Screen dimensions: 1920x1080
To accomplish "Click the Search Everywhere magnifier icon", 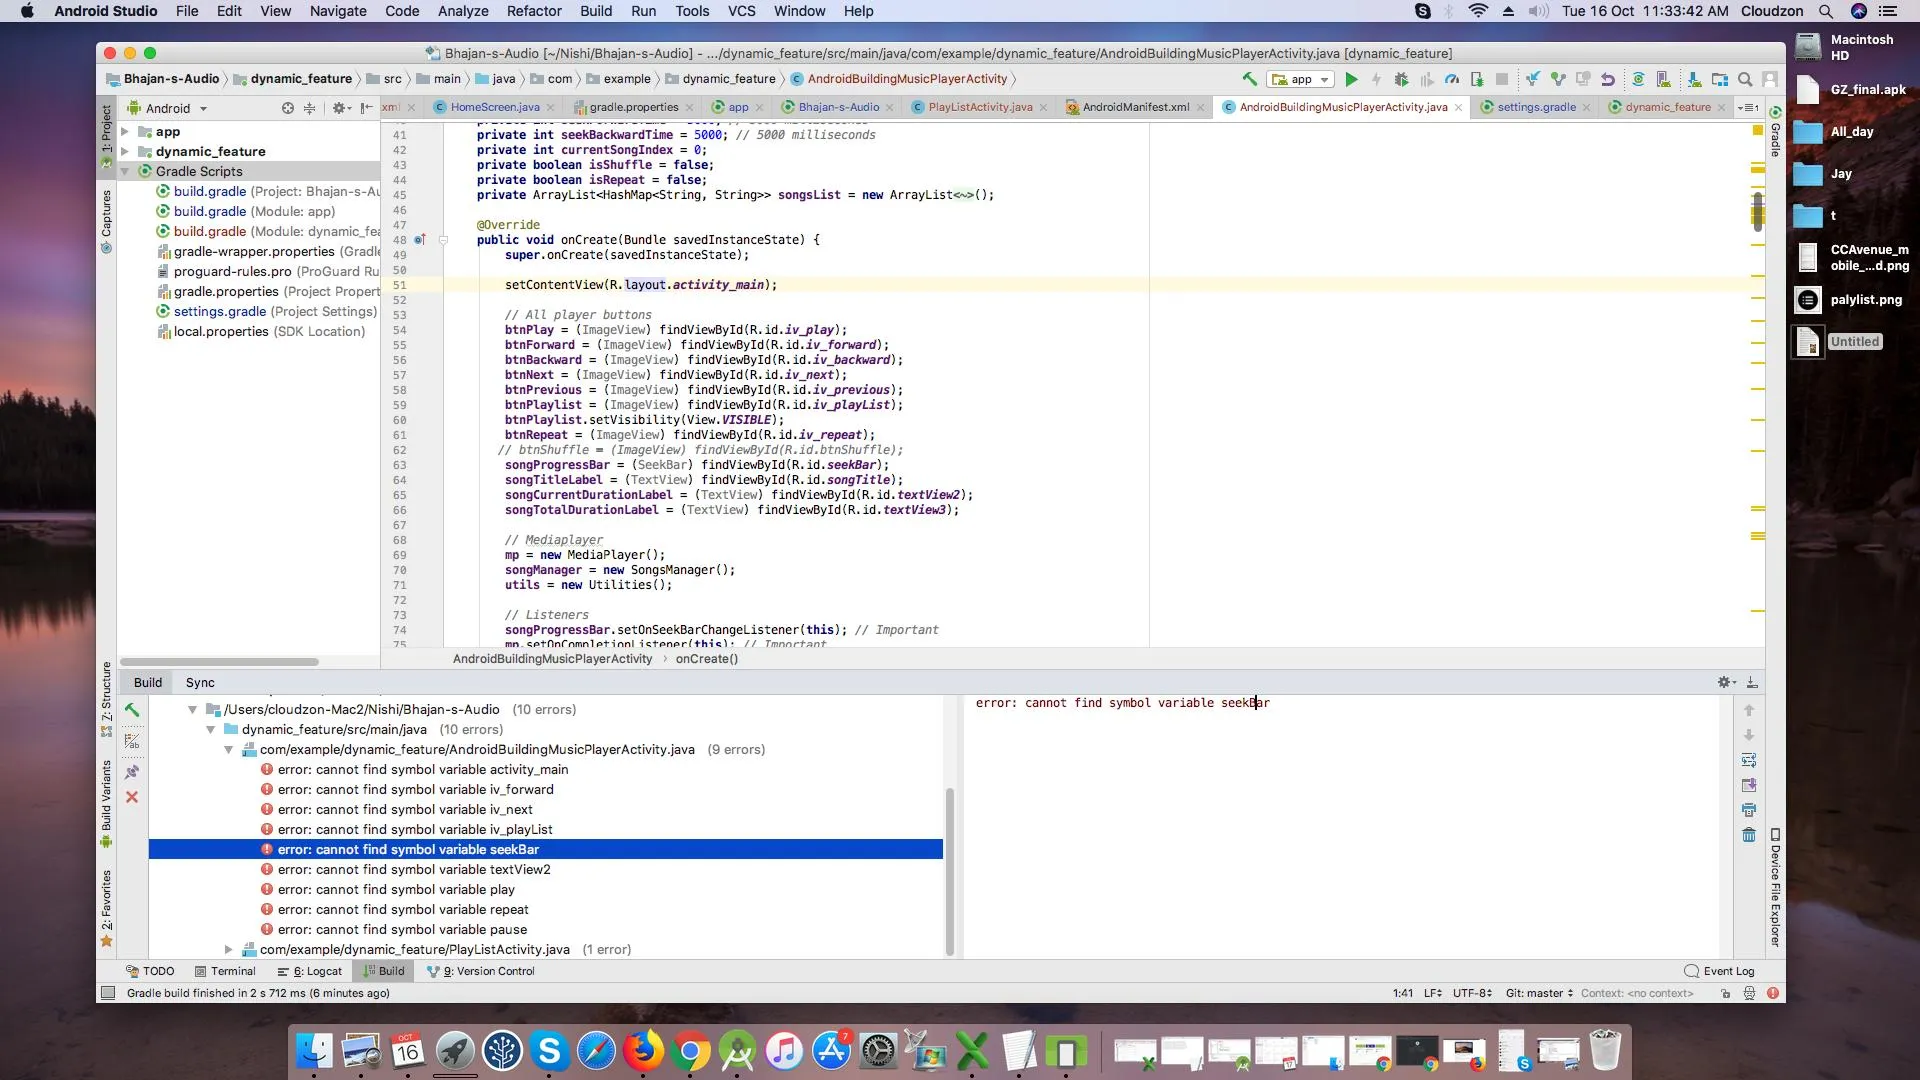I will (x=1745, y=79).
